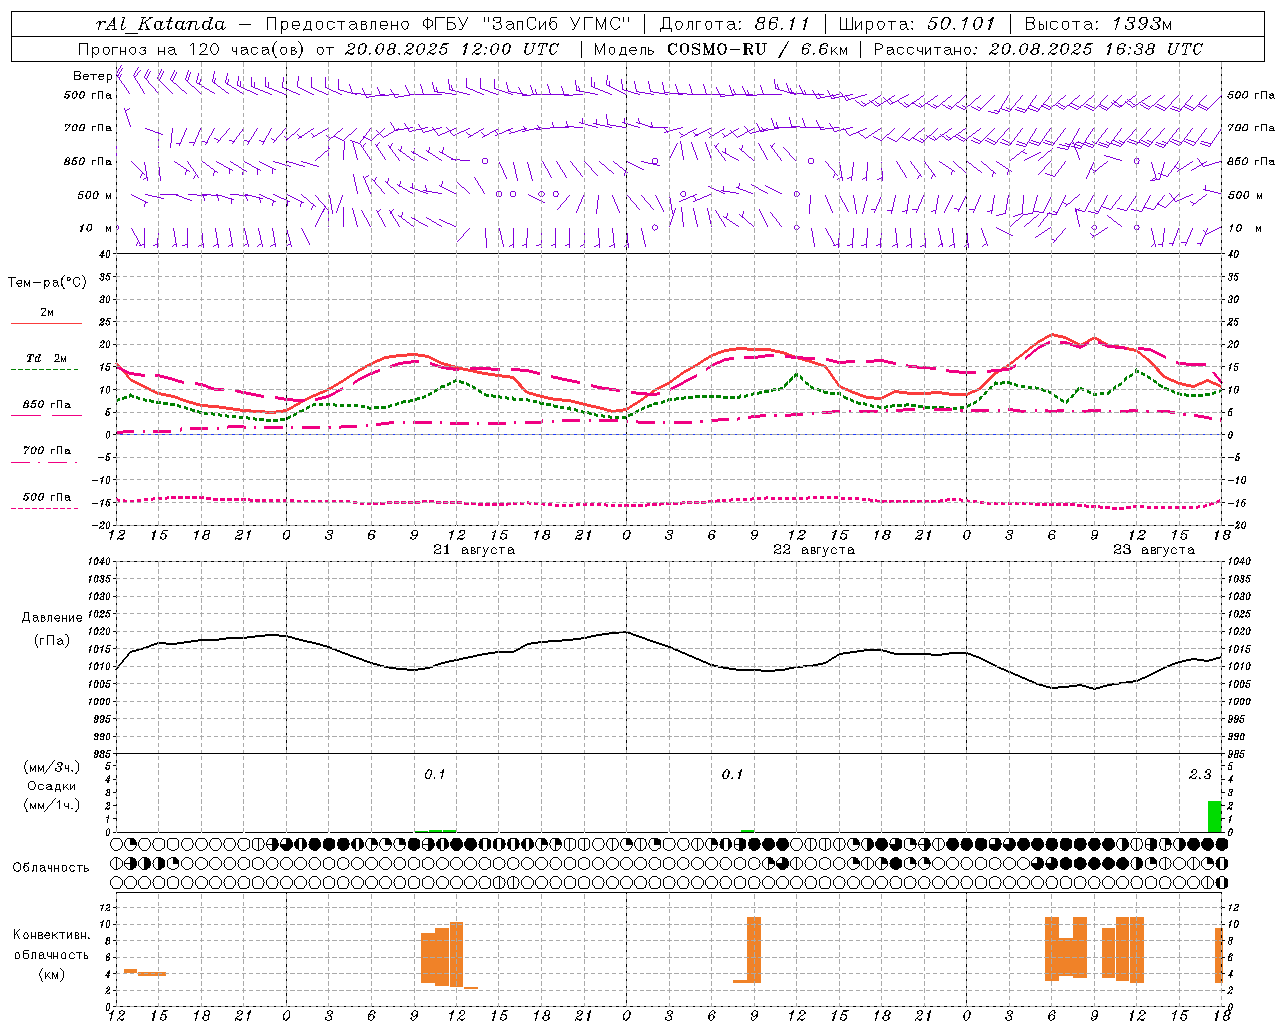This screenshot has width=1280, height=1024.
Task: Click the Ветер label of the wind panel
Action: tap(92, 76)
